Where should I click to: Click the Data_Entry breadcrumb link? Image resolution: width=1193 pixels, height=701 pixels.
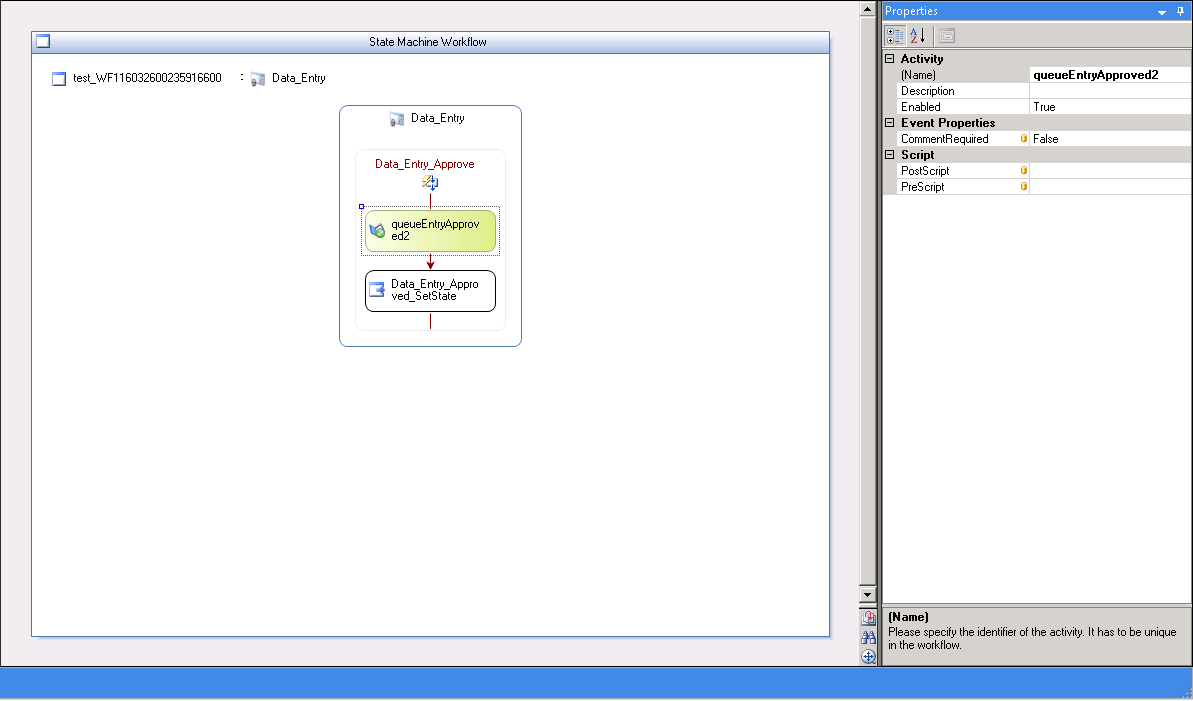298,78
